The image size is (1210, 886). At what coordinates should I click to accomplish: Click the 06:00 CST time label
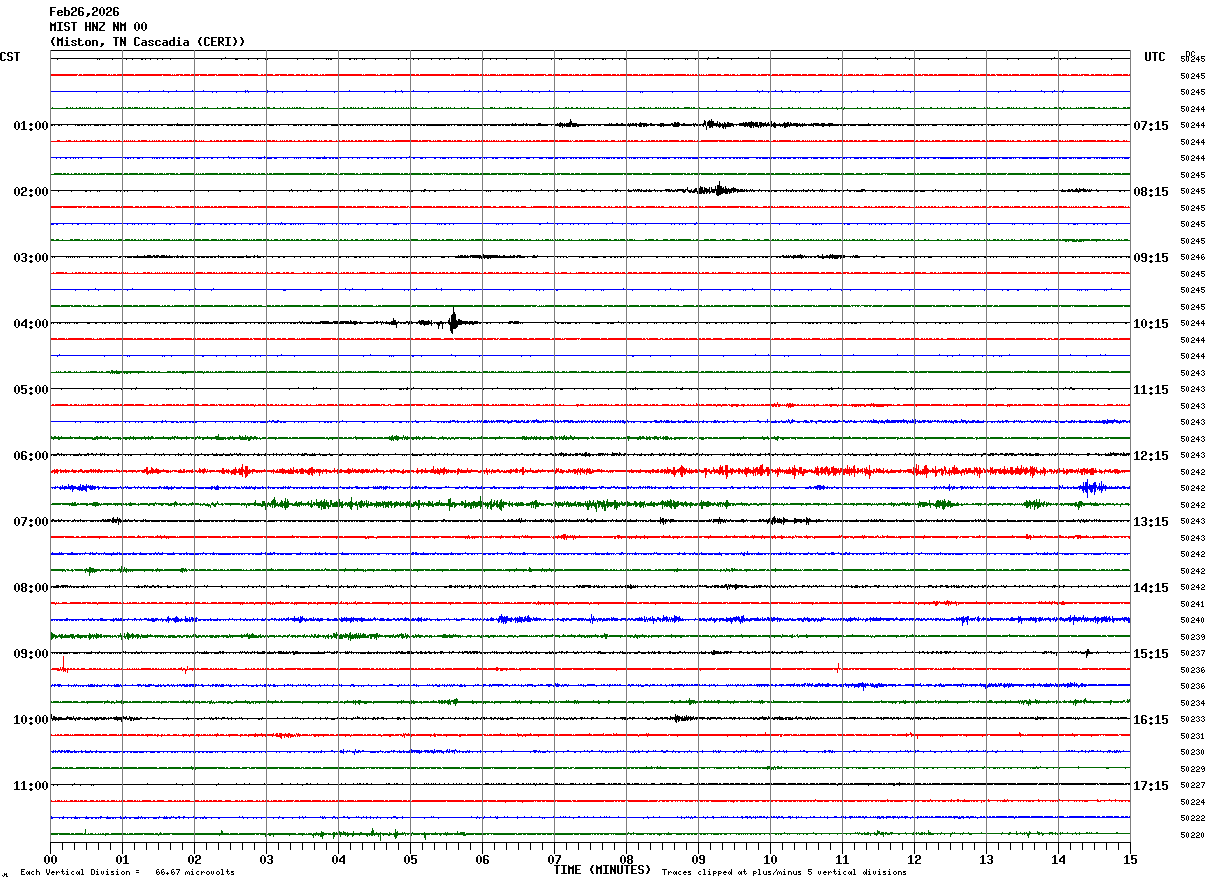[31, 456]
